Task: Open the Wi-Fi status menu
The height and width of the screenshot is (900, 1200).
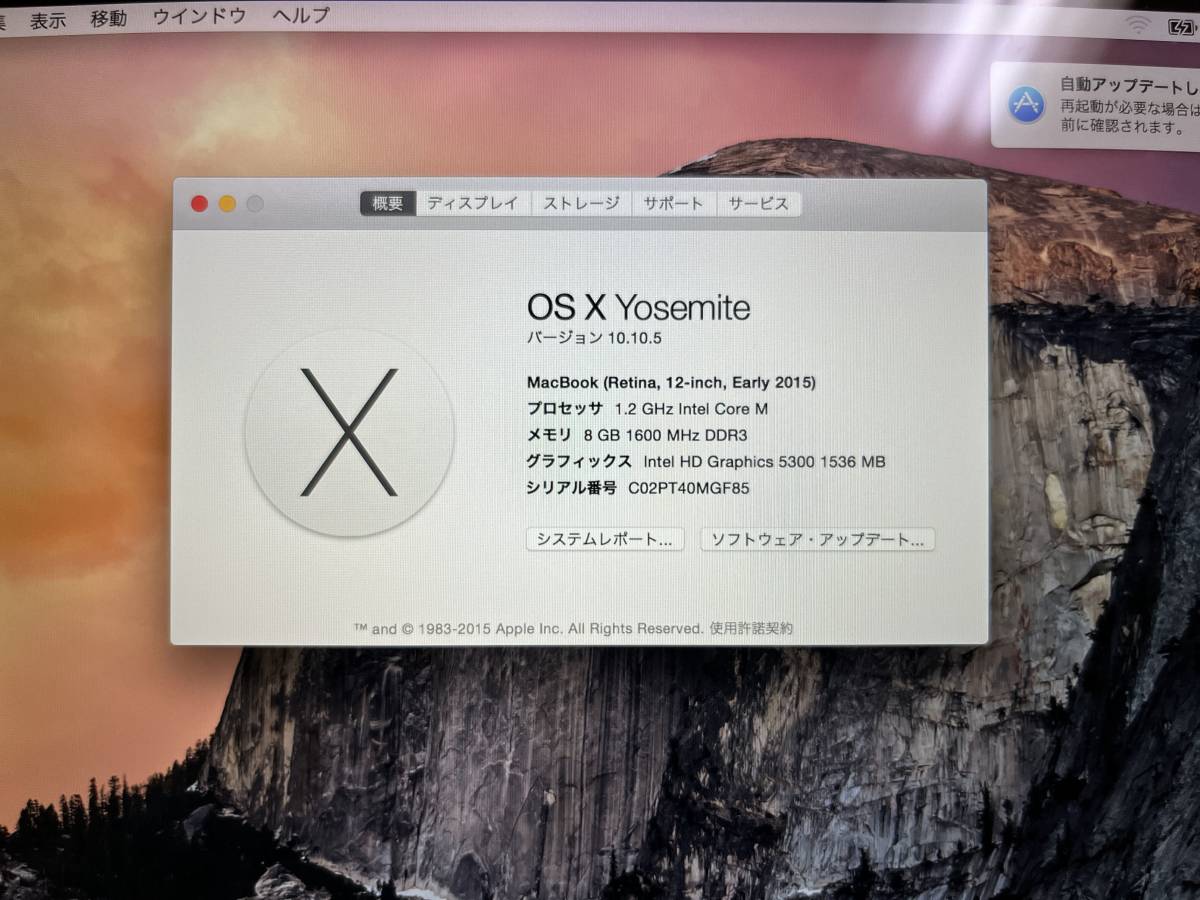Action: coord(1137,24)
